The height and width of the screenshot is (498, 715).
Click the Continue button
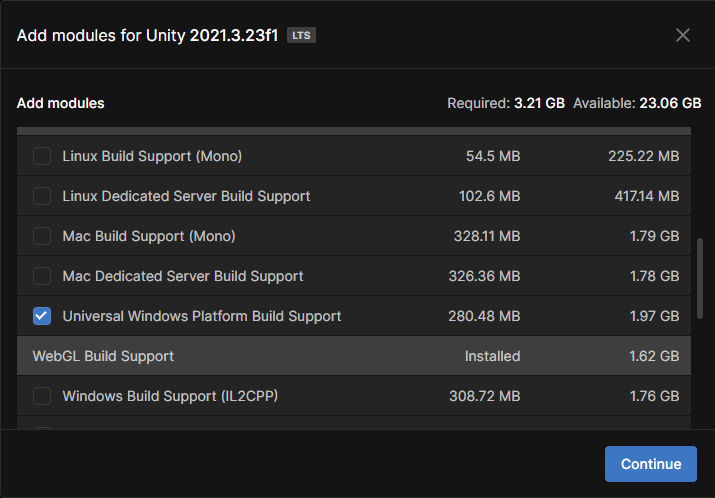(651, 464)
